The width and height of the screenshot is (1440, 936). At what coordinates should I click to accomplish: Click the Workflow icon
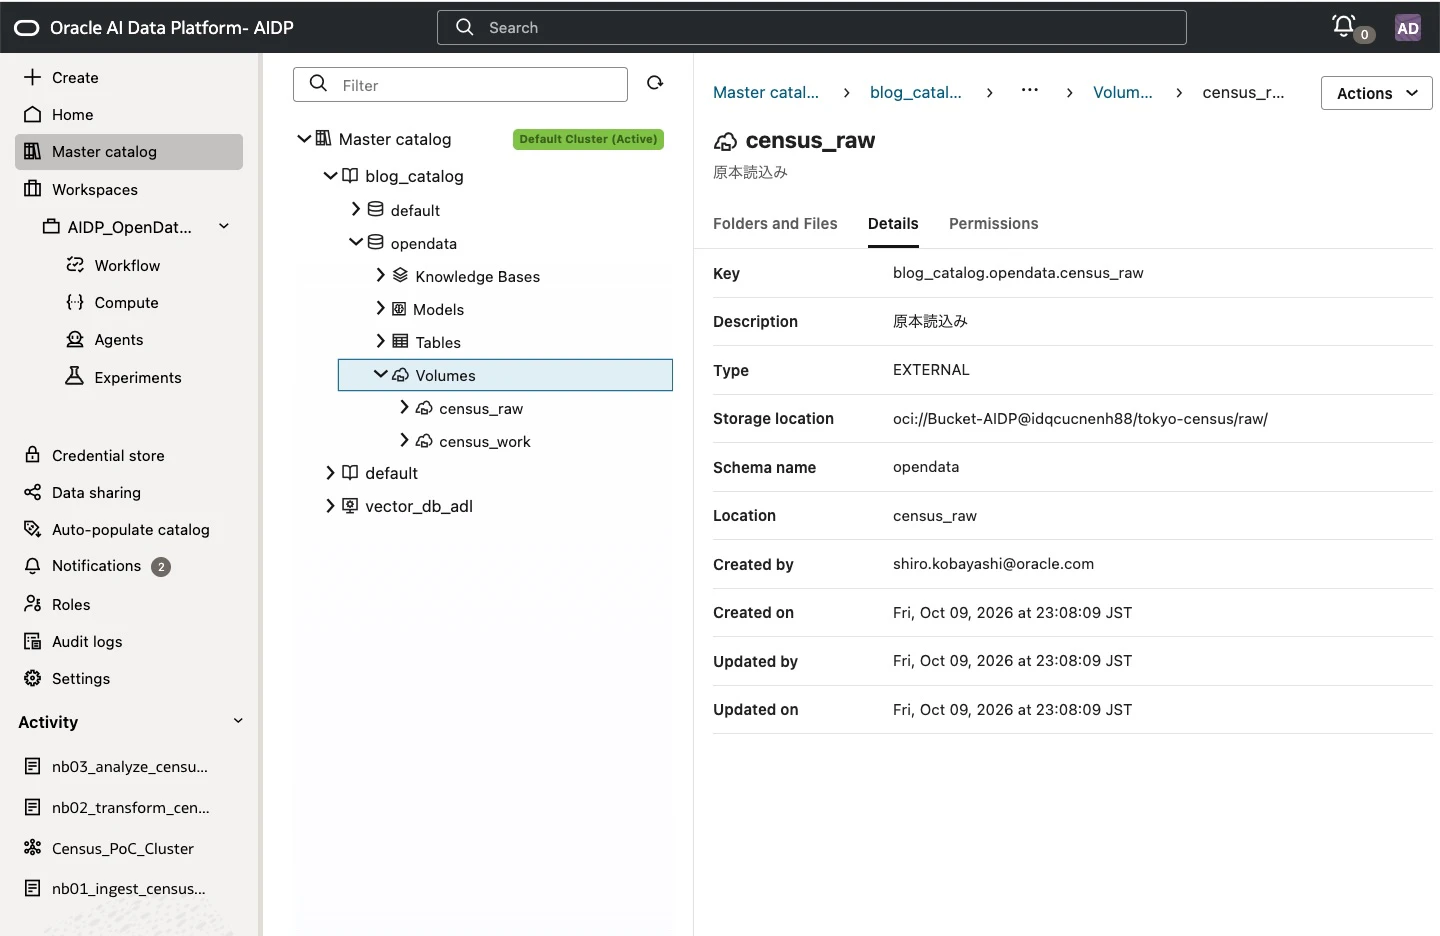coord(75,265)
